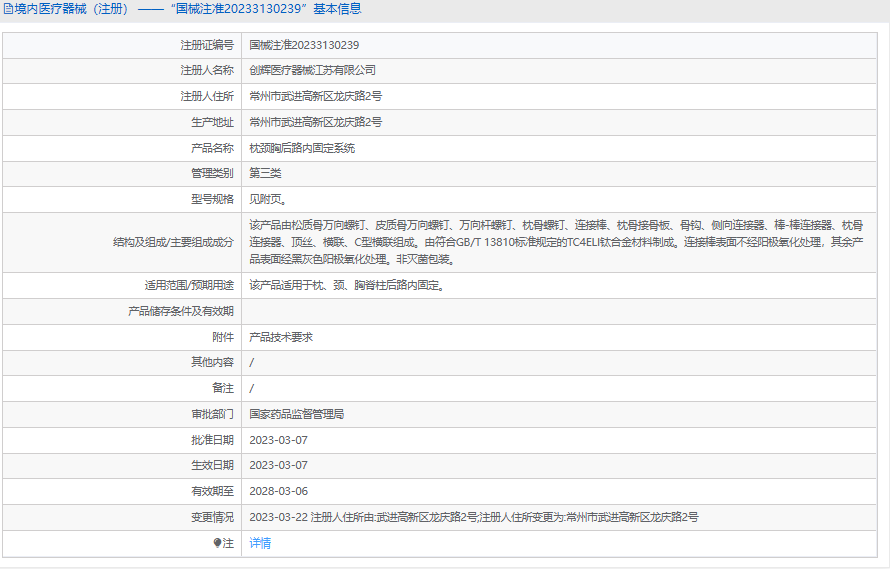This screenshot has width=890, height=569.
Task: Open the 详情 details link
Action: [x=260, y=543]
